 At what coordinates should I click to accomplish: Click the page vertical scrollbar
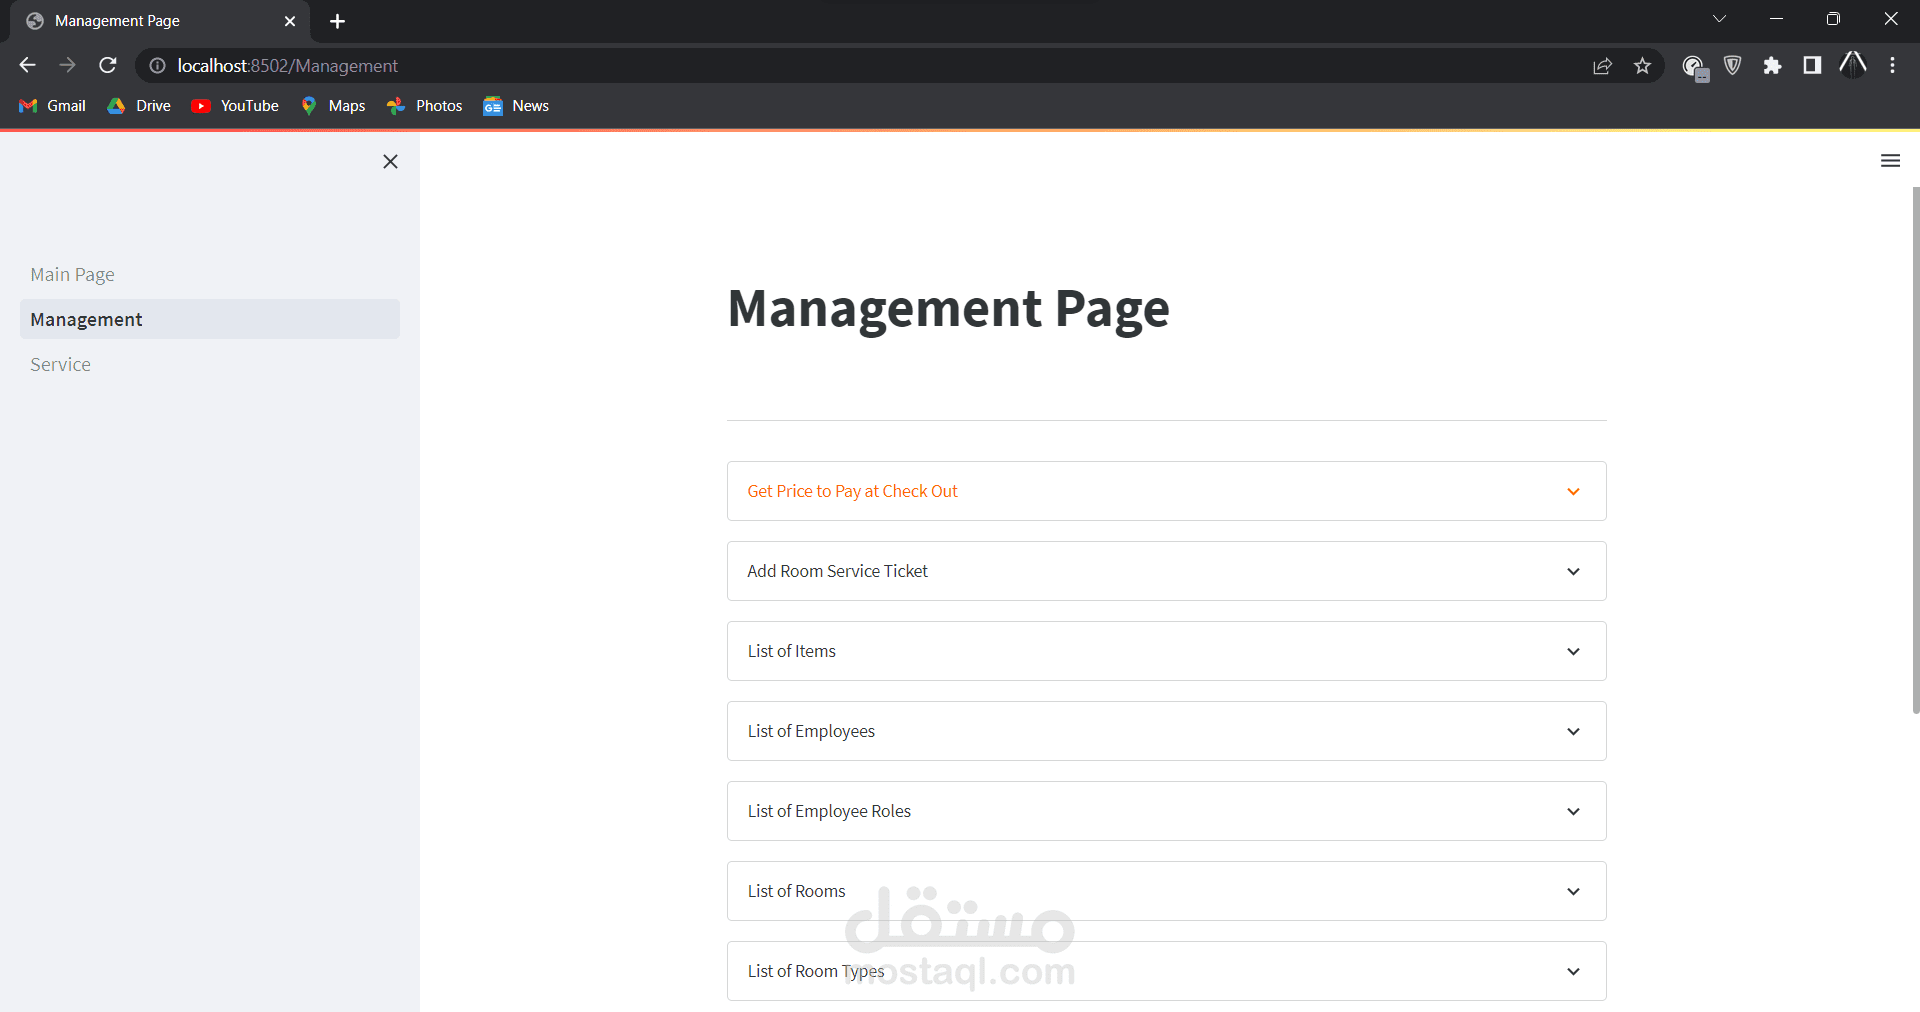point(1915,450)
